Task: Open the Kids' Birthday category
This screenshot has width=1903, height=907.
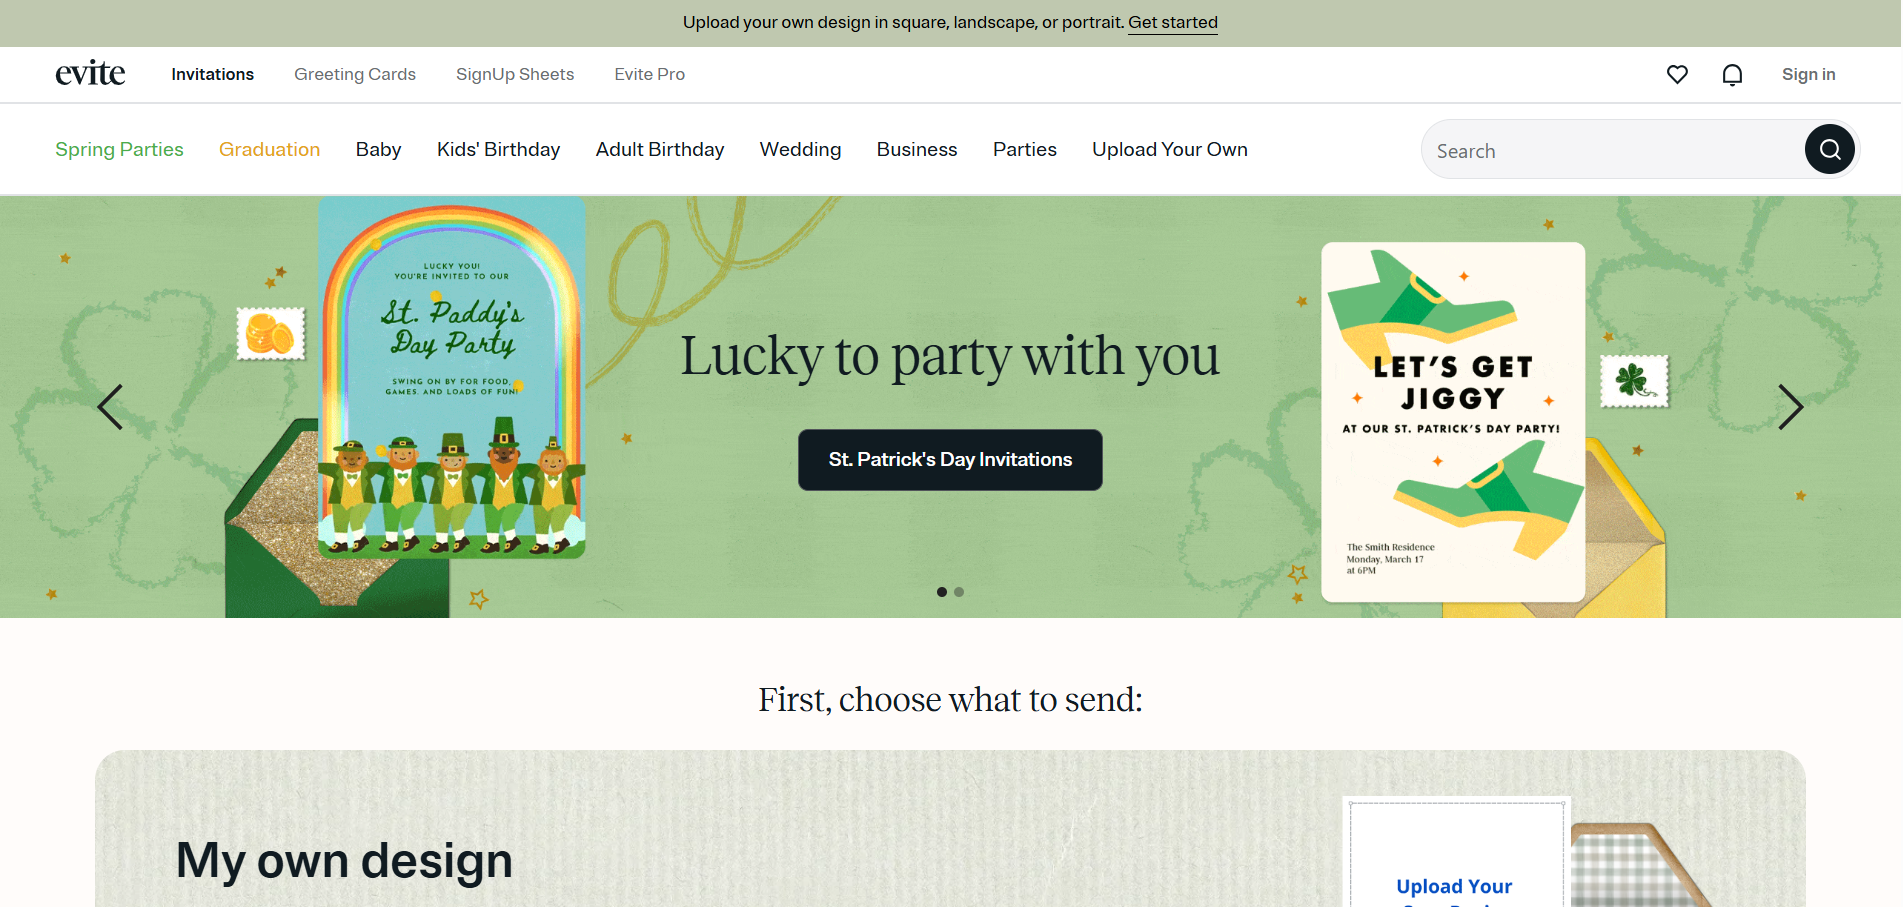Action: pyautogui.click(x=498, y=149)
